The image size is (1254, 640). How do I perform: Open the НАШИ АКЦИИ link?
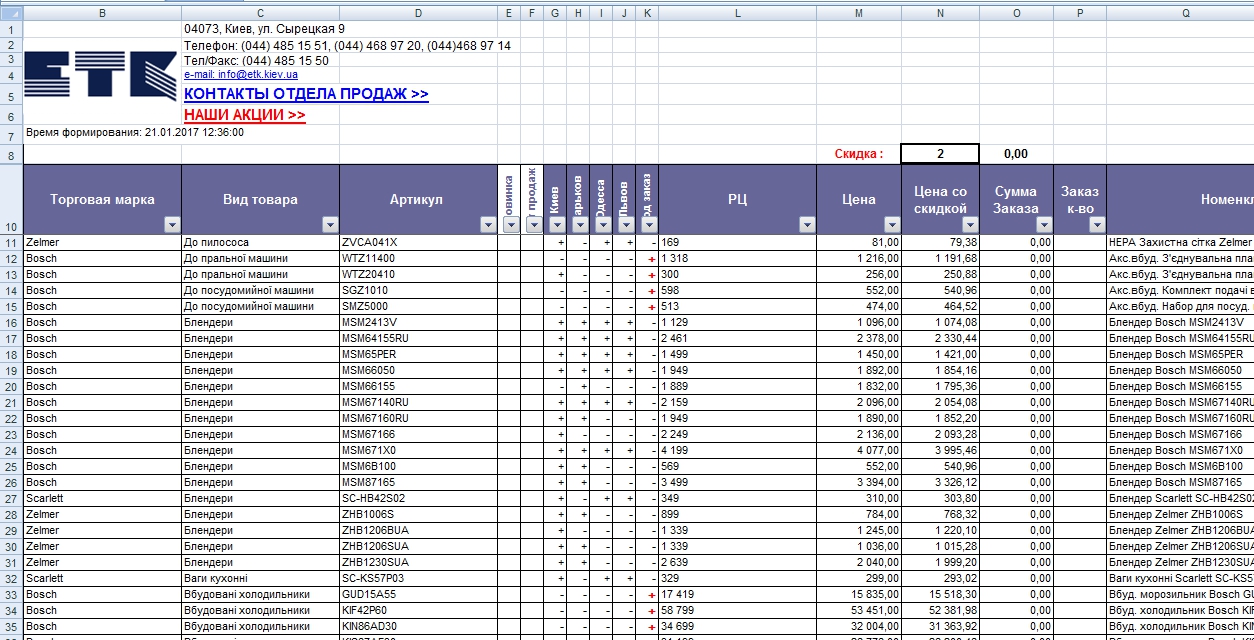244,115
